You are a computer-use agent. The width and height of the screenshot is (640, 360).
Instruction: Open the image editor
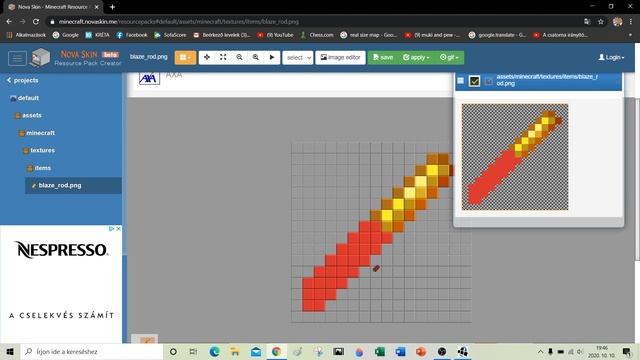(x=340, y=58)
